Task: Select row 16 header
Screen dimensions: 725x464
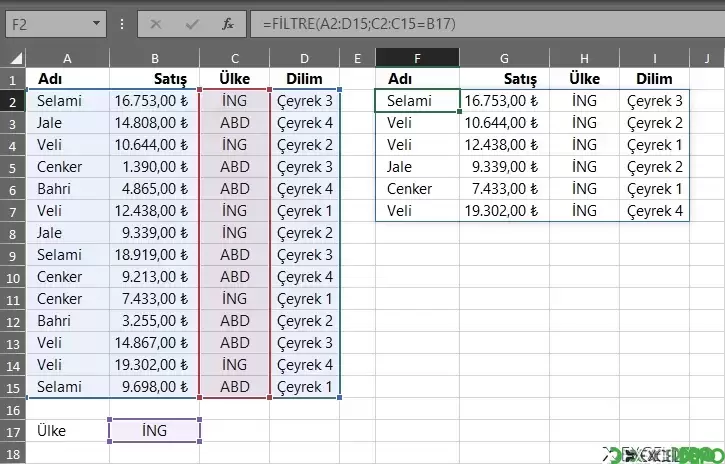Action: pos(13,409)
